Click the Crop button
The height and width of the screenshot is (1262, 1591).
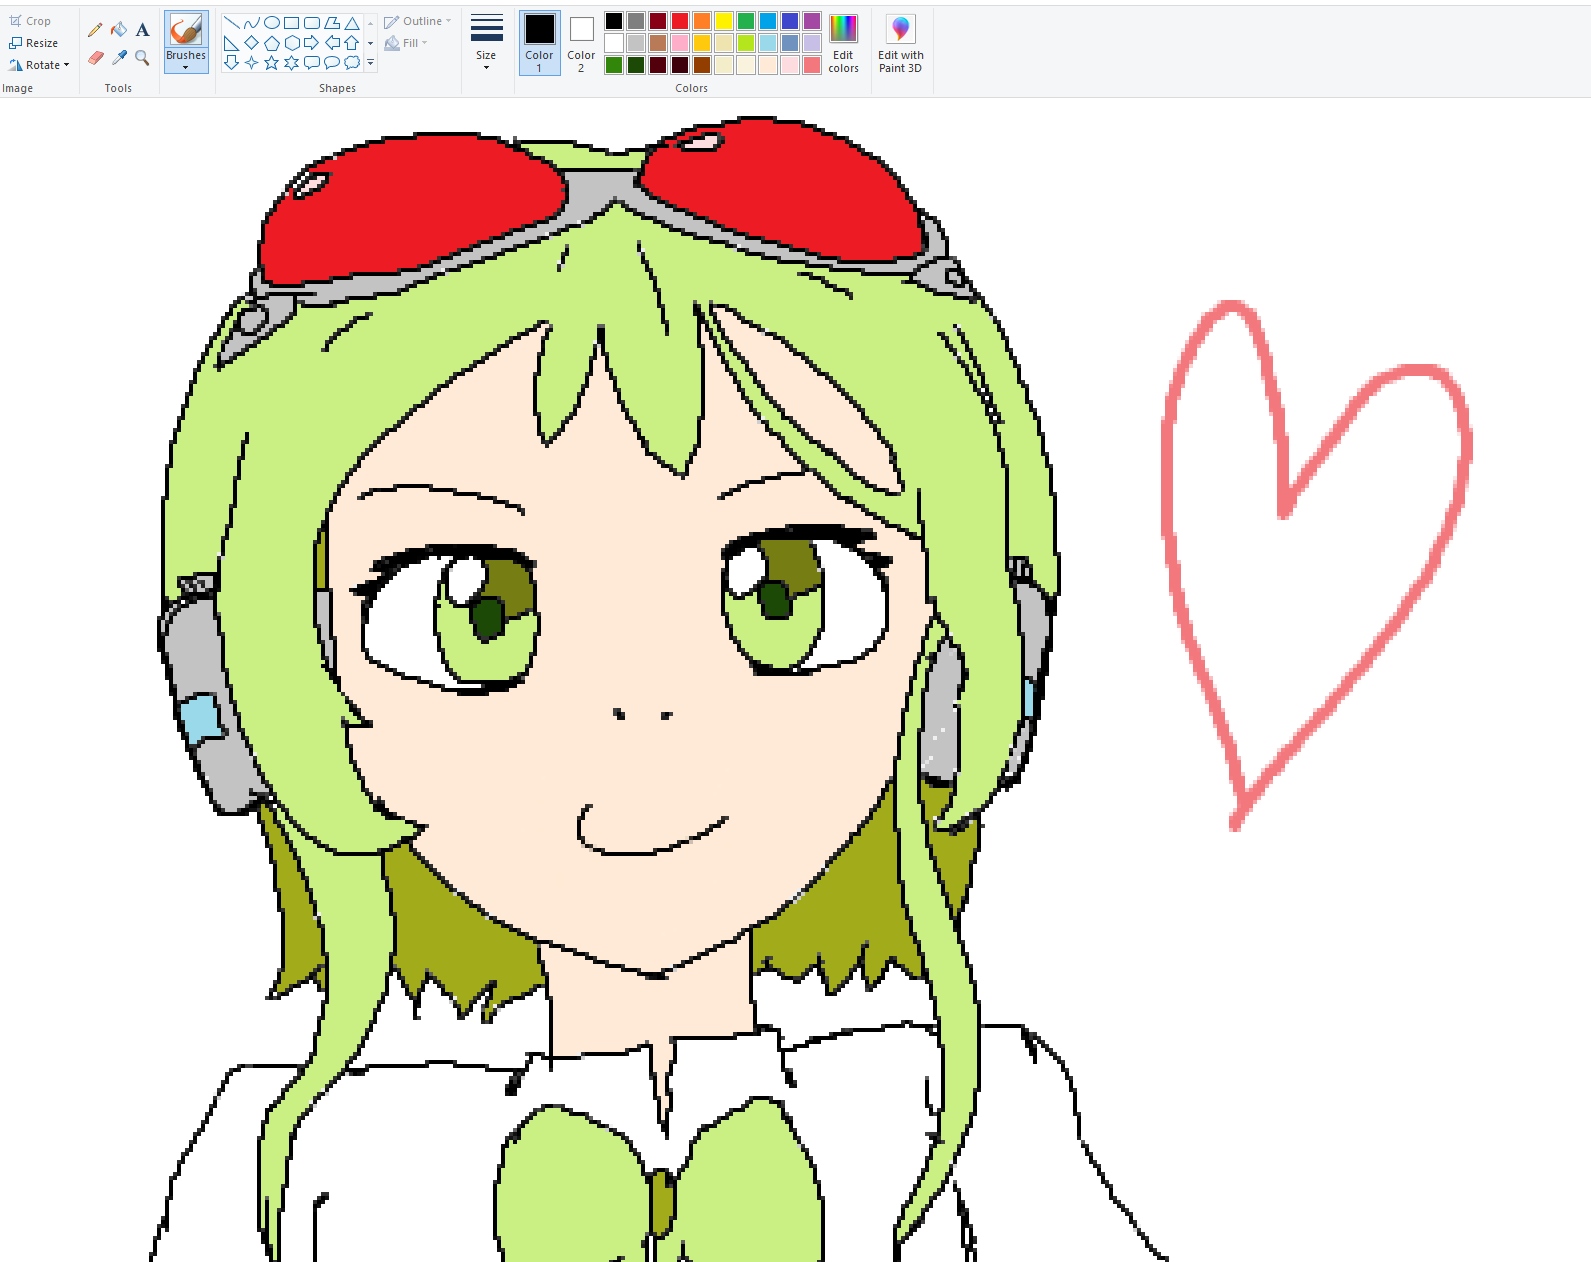[x=30, y=21]
